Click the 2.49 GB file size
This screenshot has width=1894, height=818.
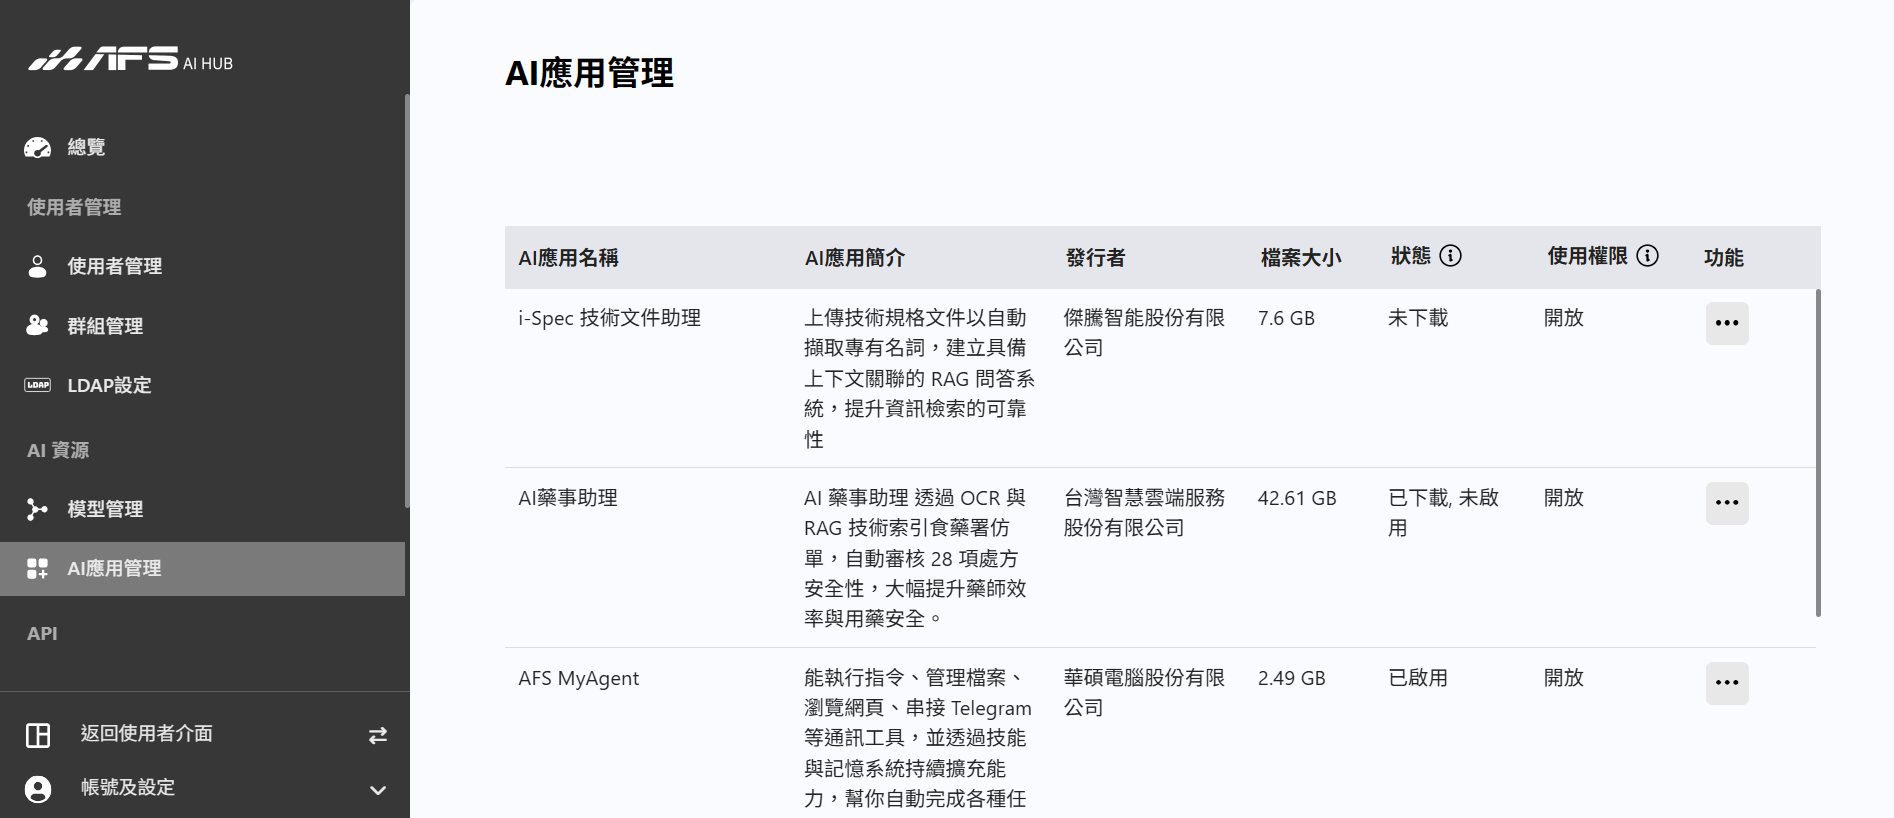pos(1291,678)
